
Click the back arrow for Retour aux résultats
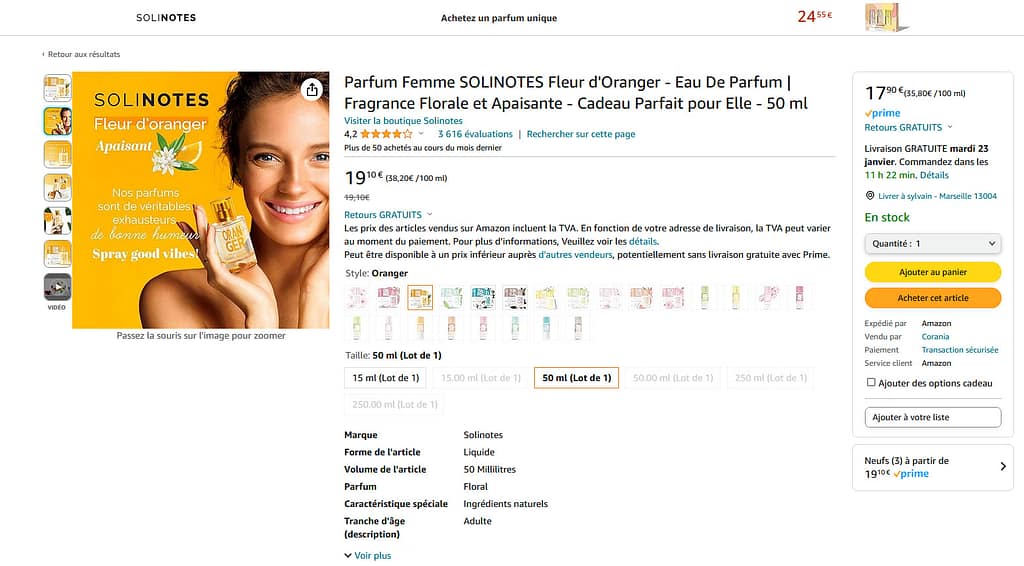pyautogui.click(x=43, y=55)
